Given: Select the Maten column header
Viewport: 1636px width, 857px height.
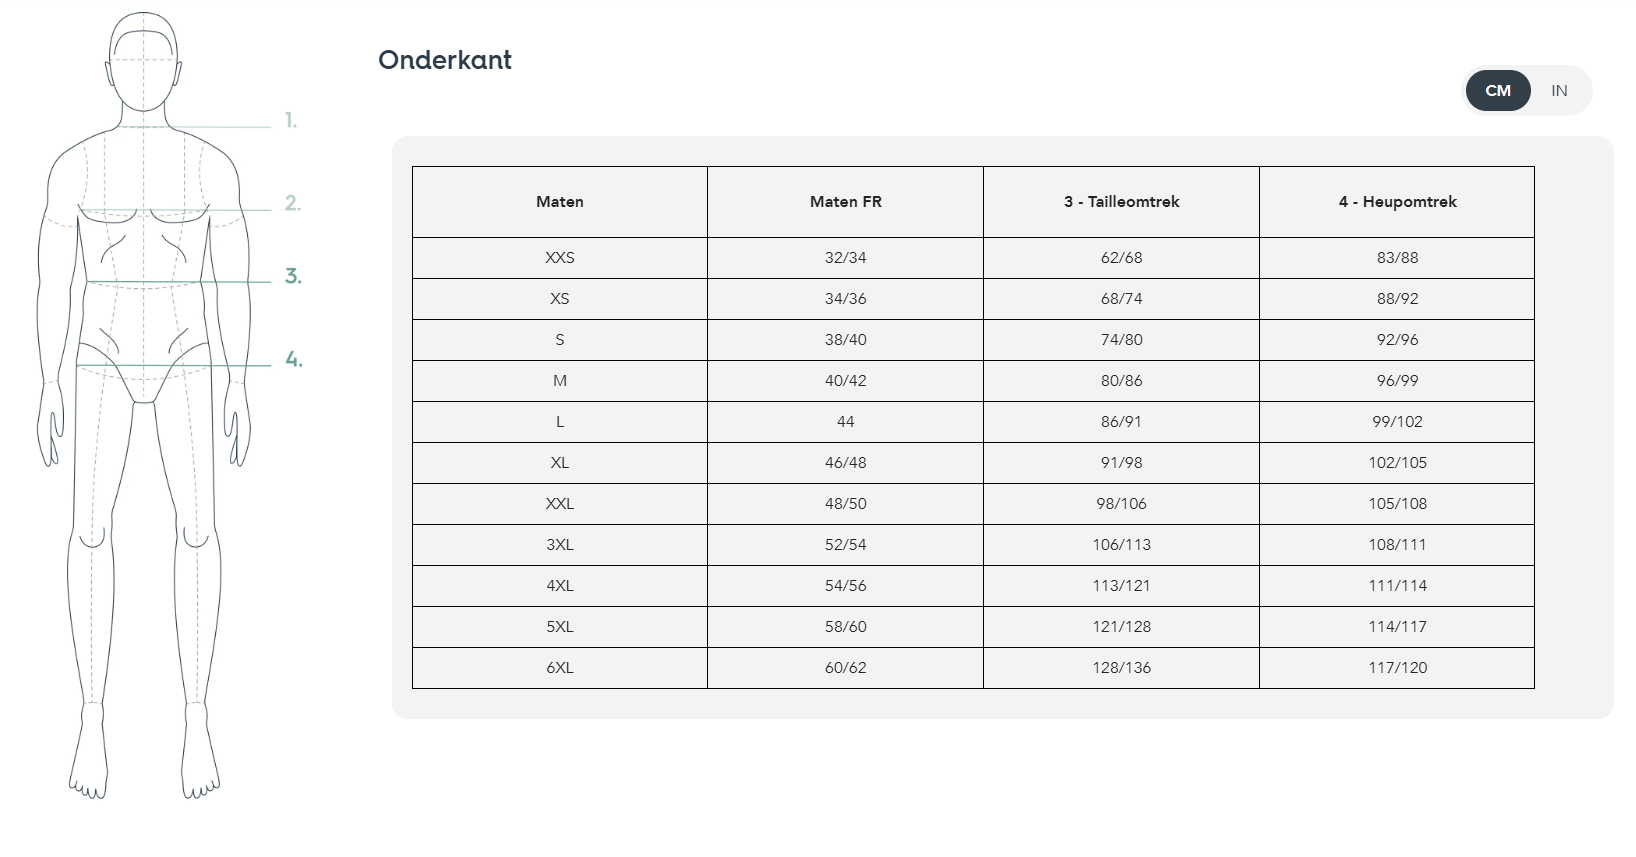Looking at the screenshot, I should point(560,202).
